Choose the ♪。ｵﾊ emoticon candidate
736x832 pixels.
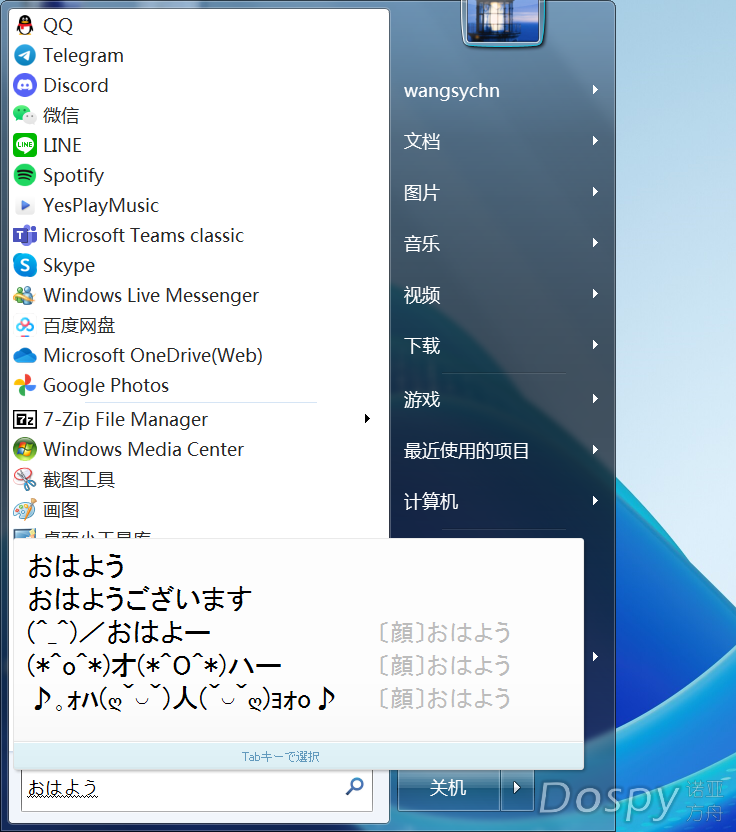184,699
